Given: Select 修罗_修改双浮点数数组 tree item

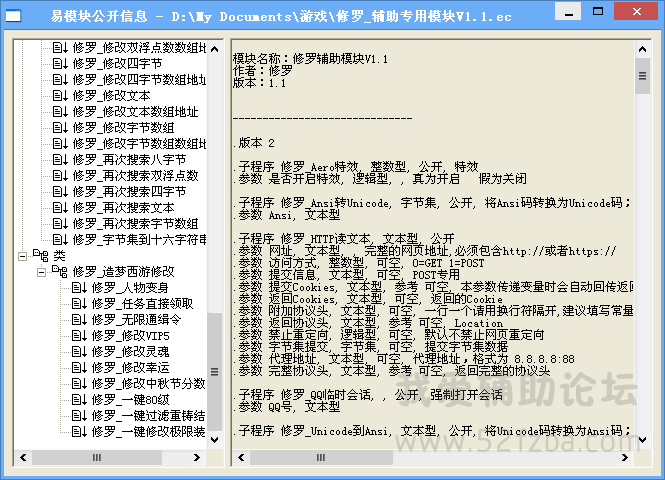Looking at the screenshot, I should coord(140,47).
